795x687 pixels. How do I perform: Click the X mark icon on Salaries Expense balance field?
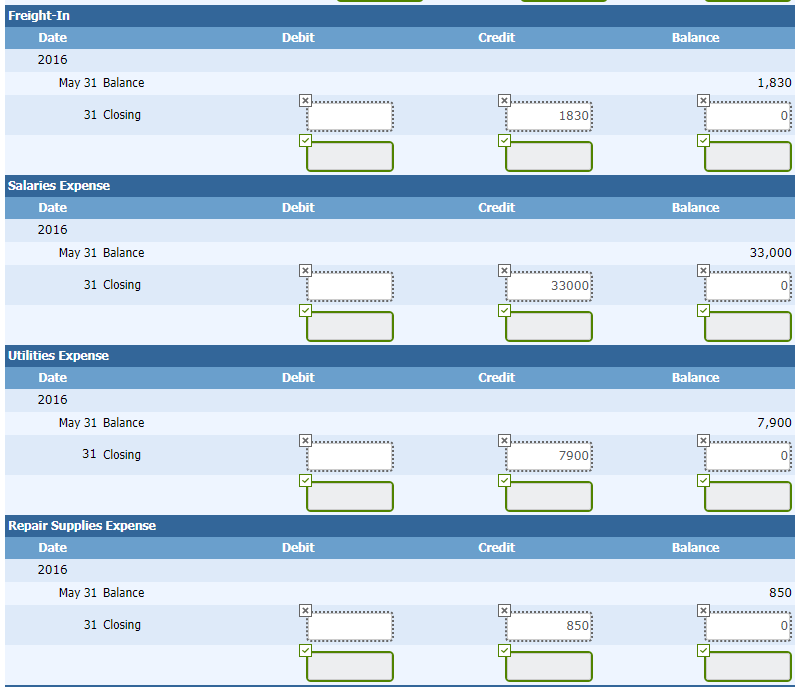pos(703,270)
